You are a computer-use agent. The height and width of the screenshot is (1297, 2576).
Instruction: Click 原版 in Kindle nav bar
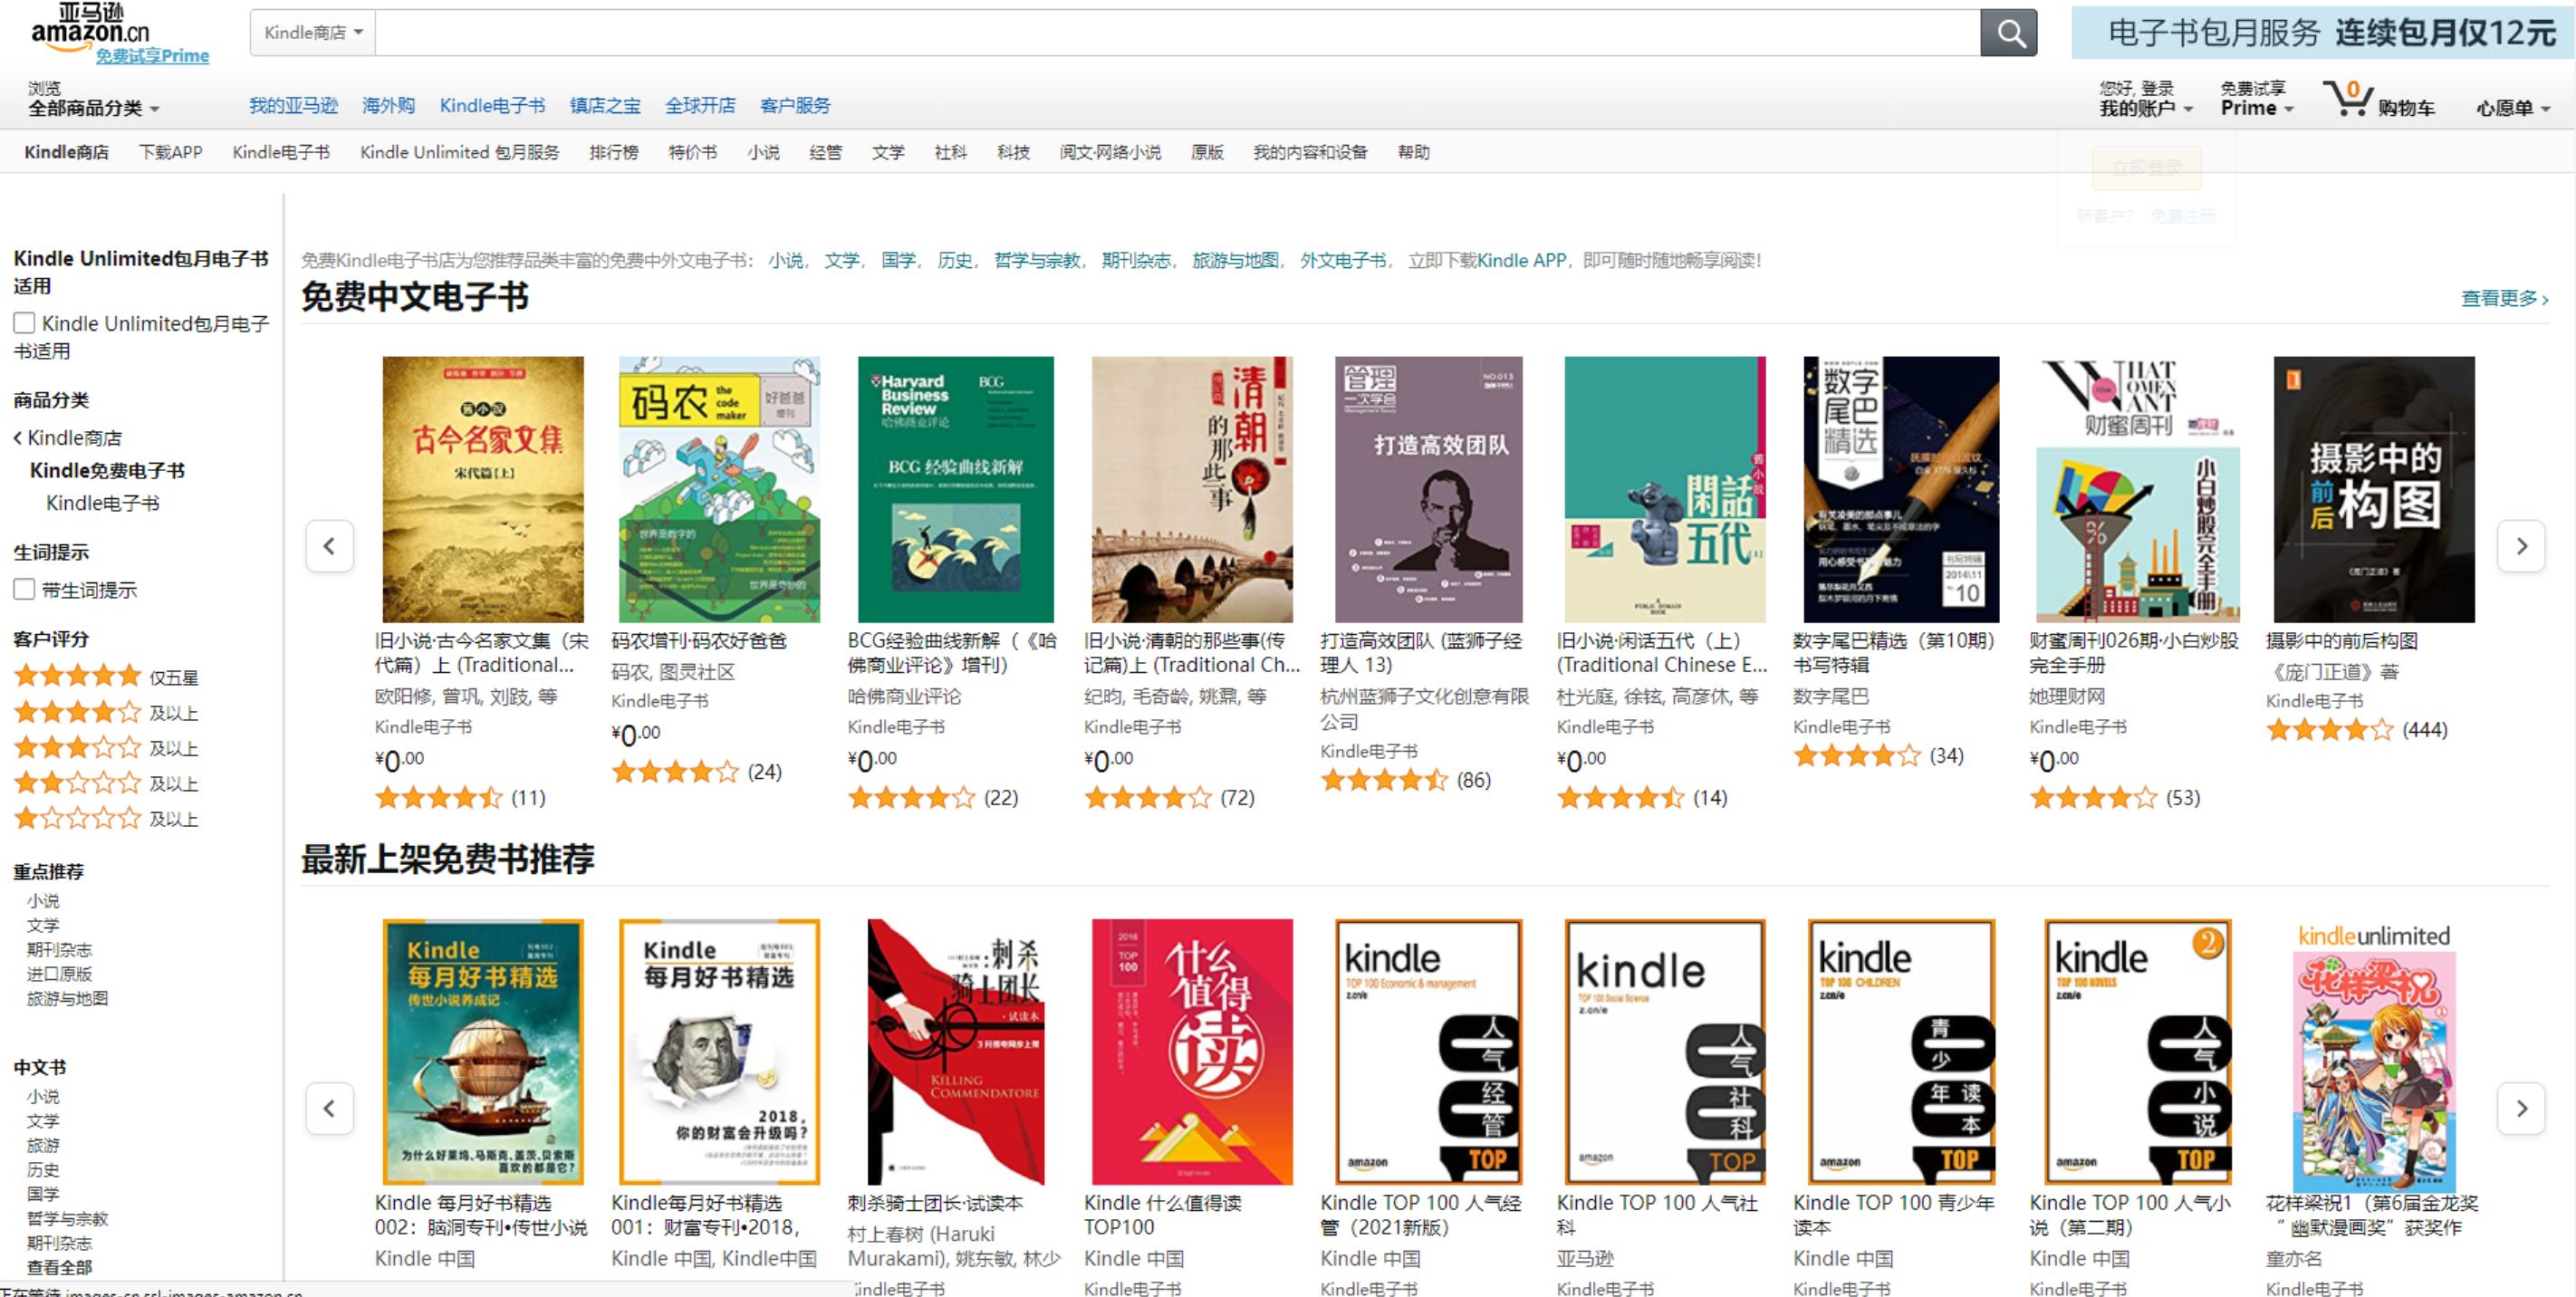click(1207, 152)
